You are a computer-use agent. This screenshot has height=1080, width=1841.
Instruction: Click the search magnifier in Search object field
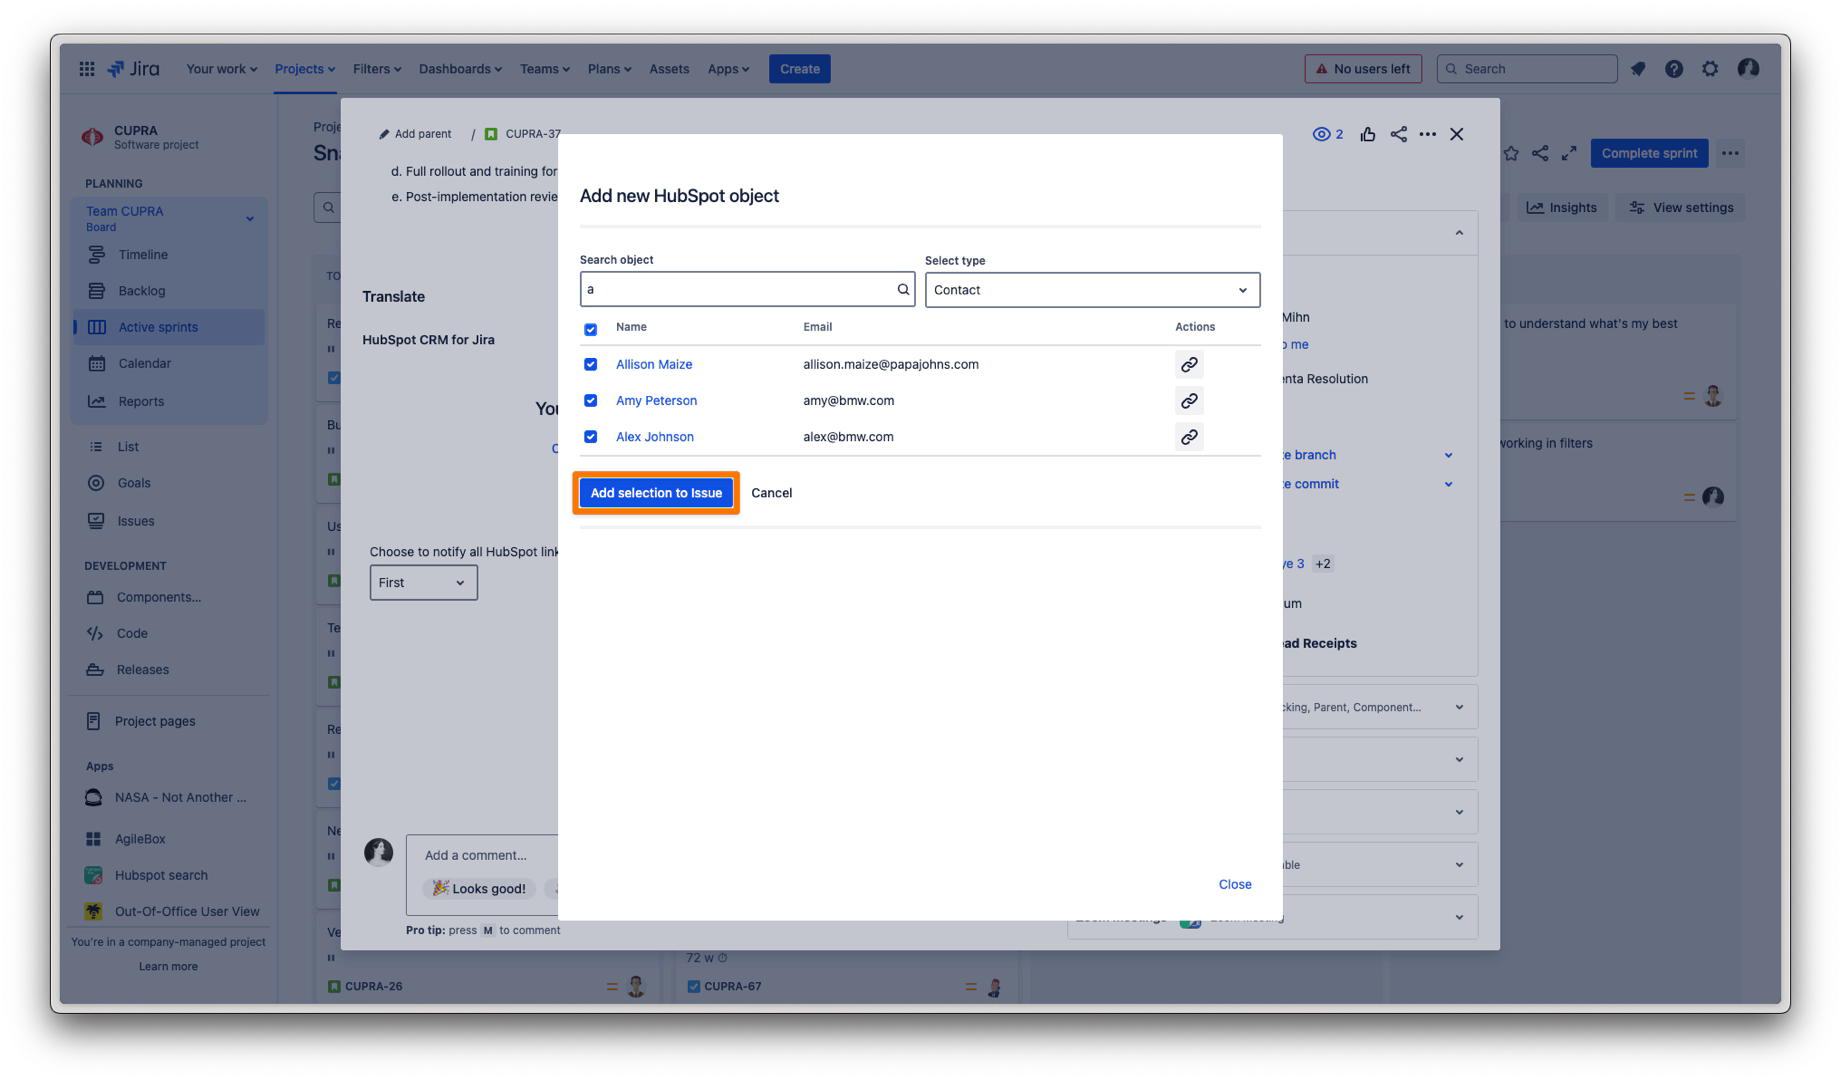click(x=903, y=289)
